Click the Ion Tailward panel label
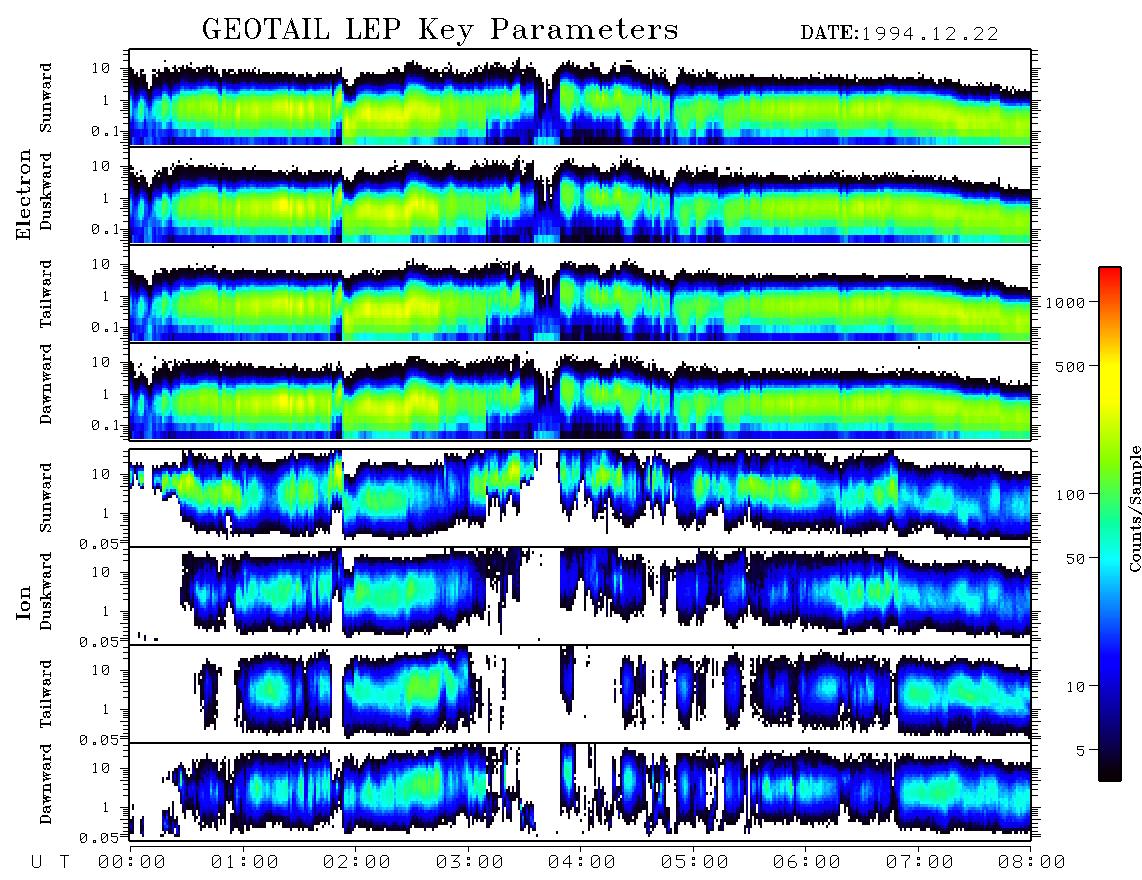This screenshot has width=1142, height=880. click(x=46, y=694)
